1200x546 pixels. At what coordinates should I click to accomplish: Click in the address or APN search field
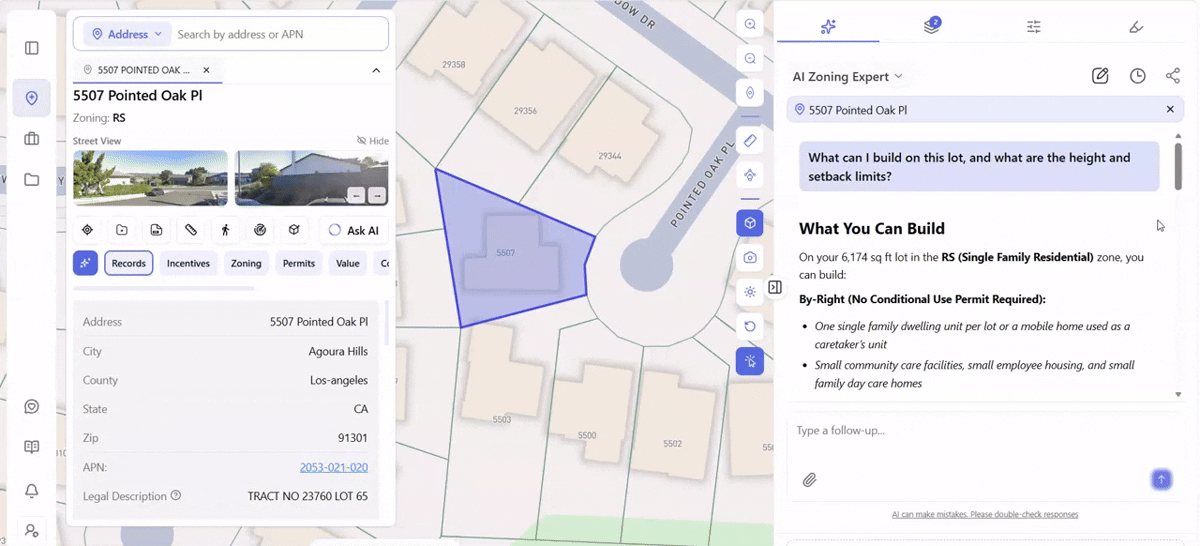[280, 34]
